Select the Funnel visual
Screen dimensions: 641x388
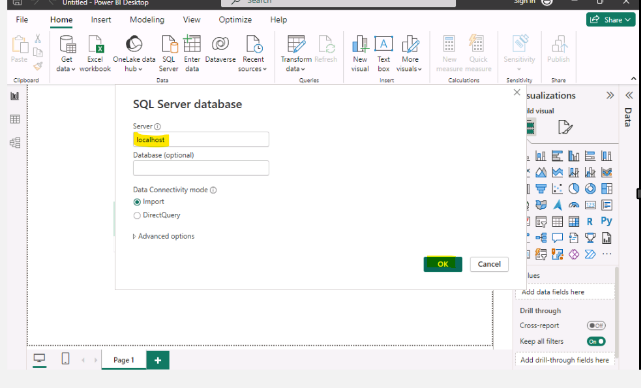tap(541, 188)
